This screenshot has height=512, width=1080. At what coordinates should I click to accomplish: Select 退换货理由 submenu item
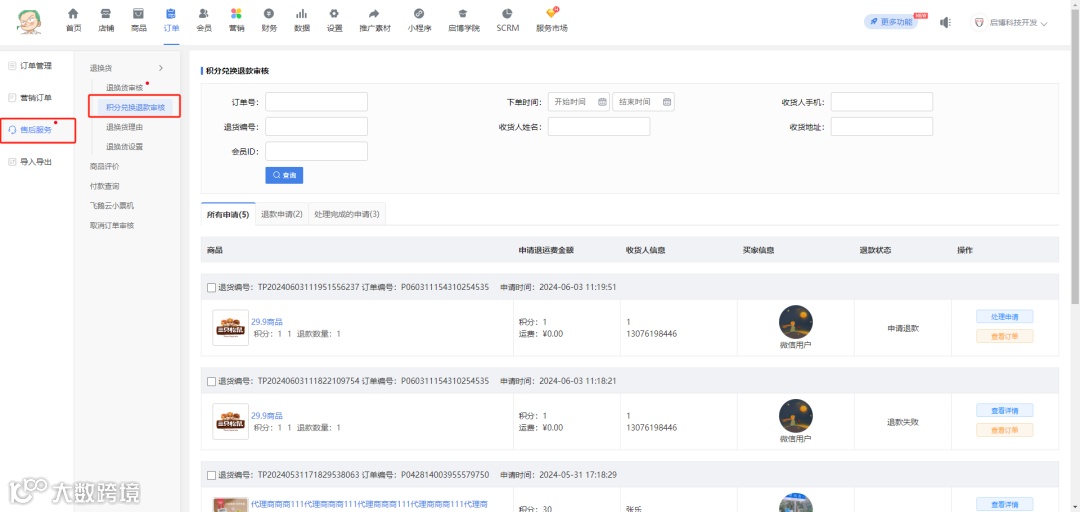coord(125,127)
